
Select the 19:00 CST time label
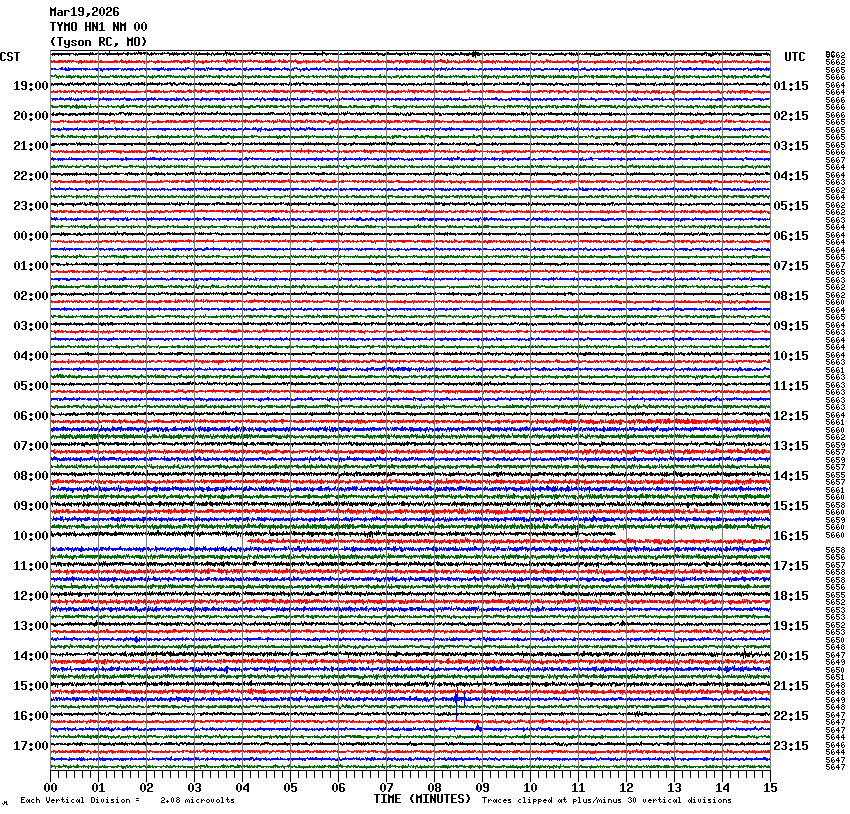click(x=30, y=86)
